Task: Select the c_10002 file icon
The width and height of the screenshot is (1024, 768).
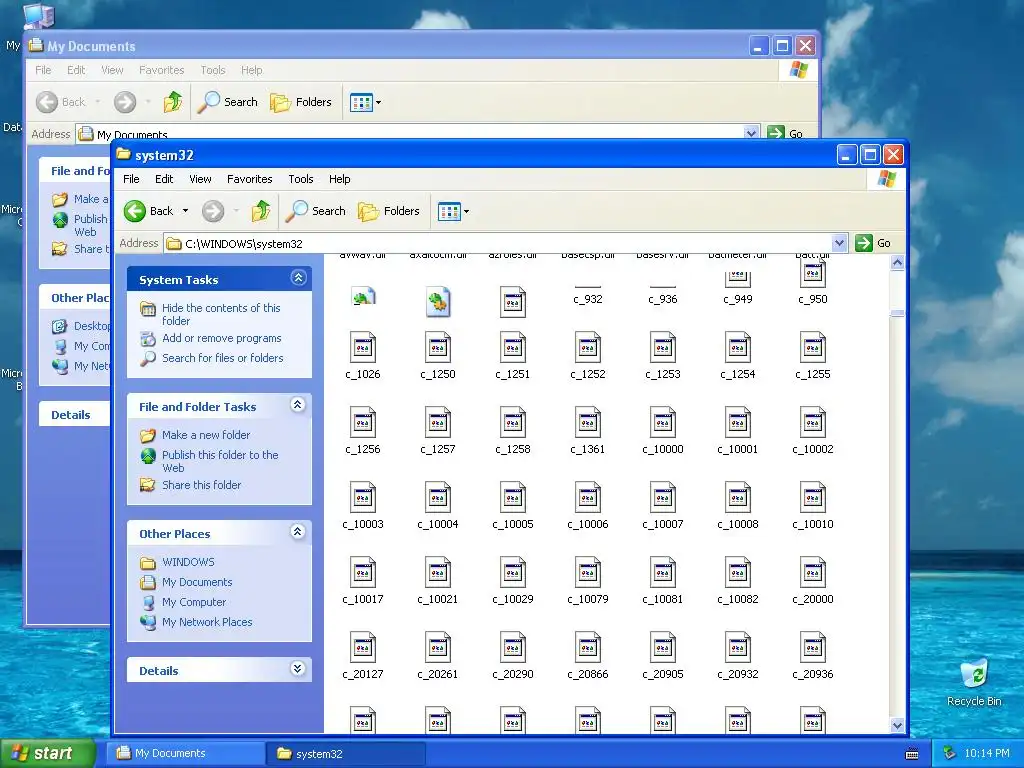Action: coord(813,423)
